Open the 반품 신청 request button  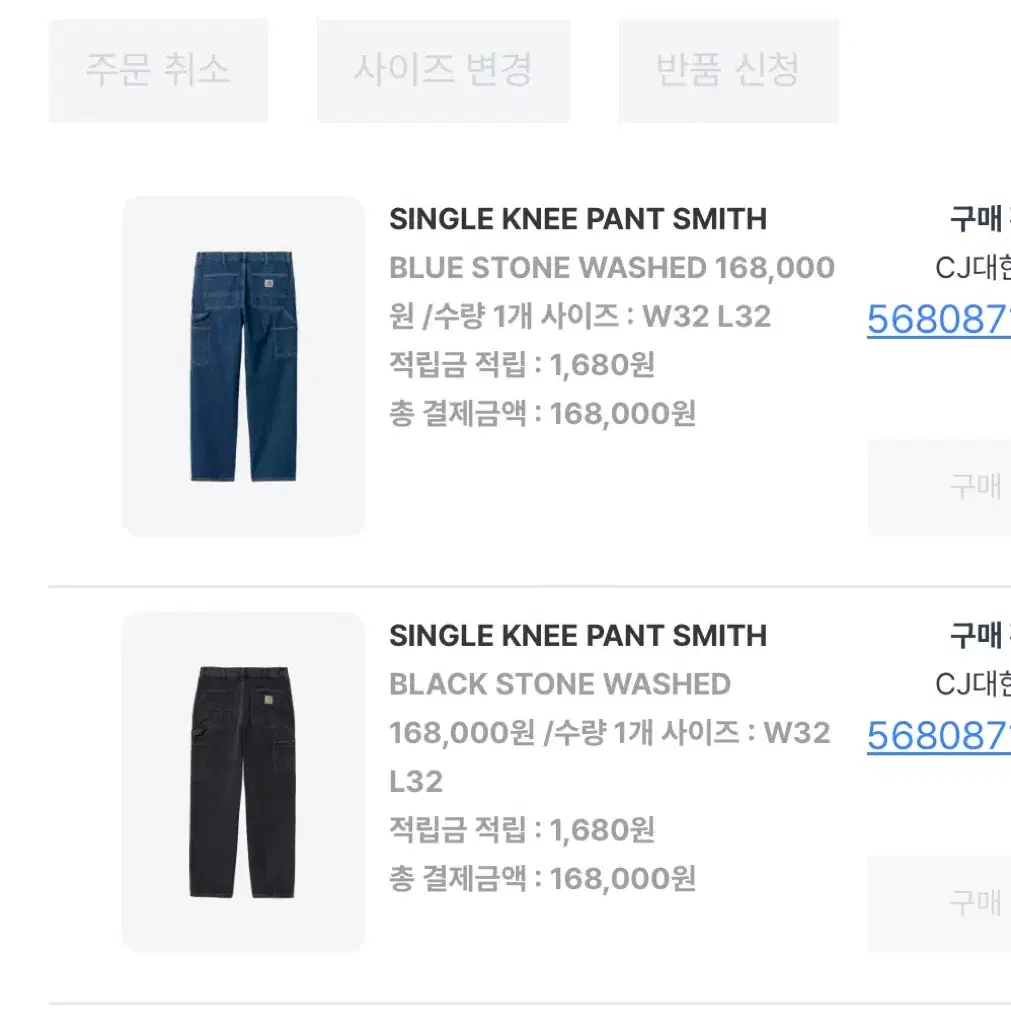pyautogui.click(x=729, y=70)
